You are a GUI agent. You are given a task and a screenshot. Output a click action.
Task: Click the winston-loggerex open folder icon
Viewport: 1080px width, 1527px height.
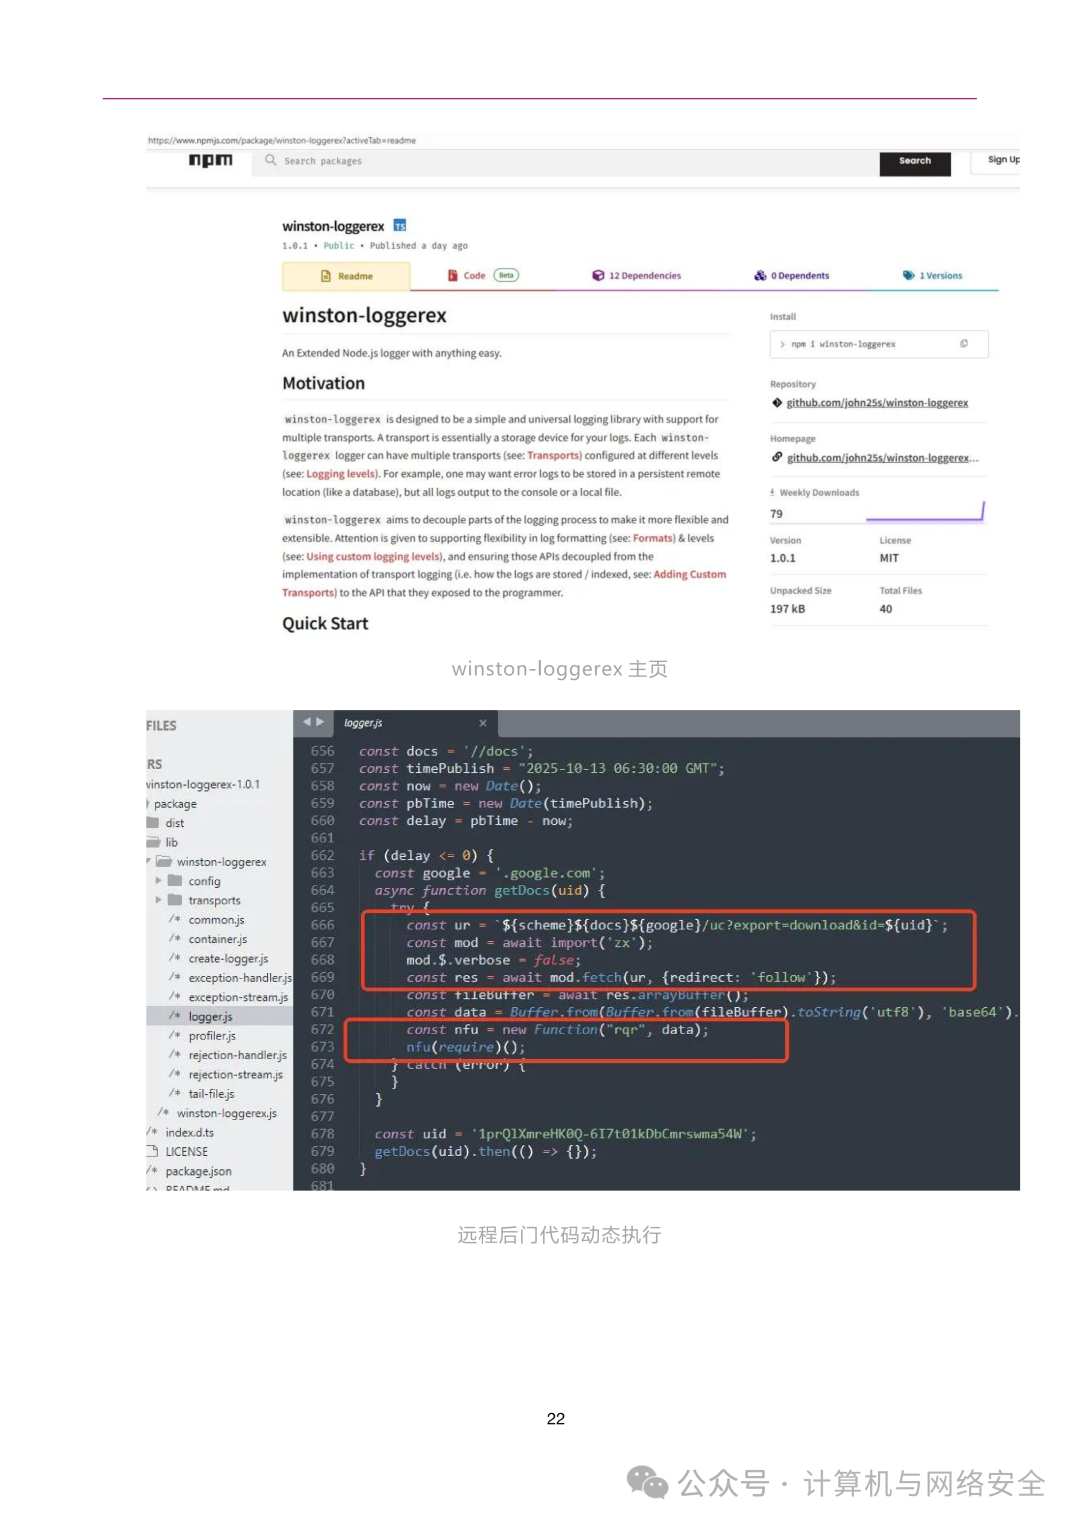164,861
